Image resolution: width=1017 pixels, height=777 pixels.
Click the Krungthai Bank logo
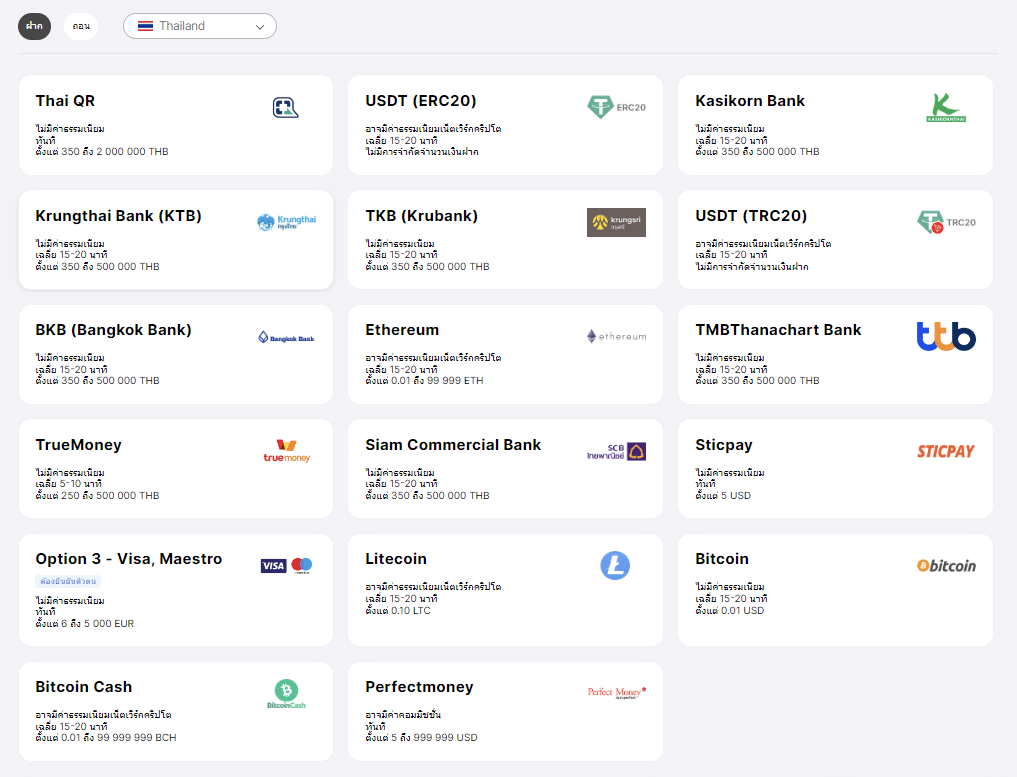[x=287, y=222]
